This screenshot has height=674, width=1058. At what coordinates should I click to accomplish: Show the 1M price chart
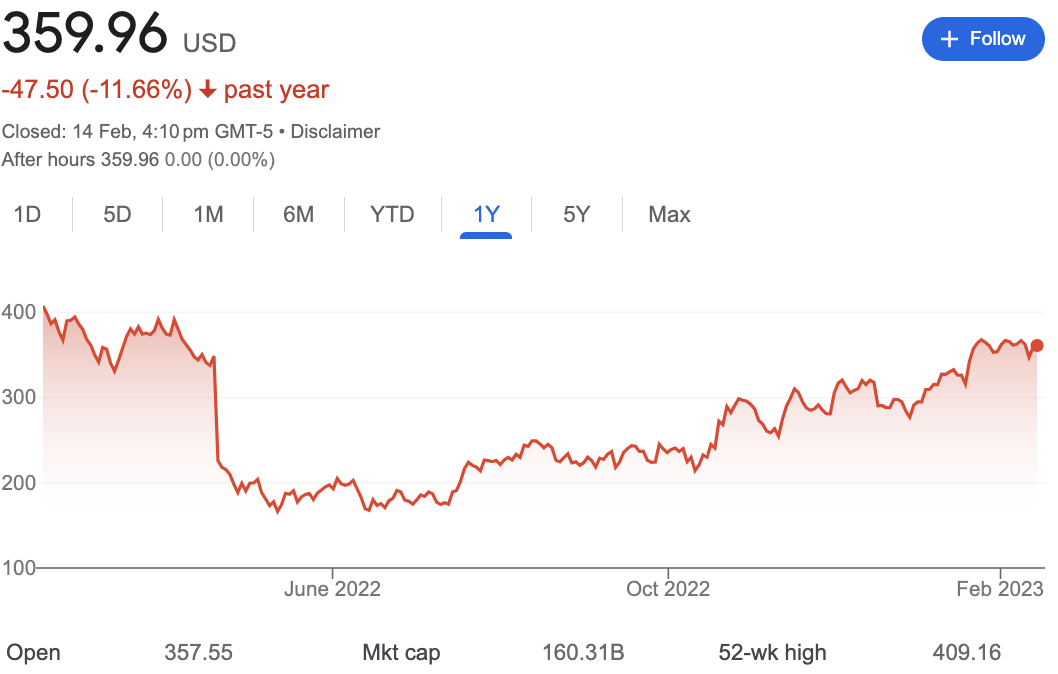point(208,214)
